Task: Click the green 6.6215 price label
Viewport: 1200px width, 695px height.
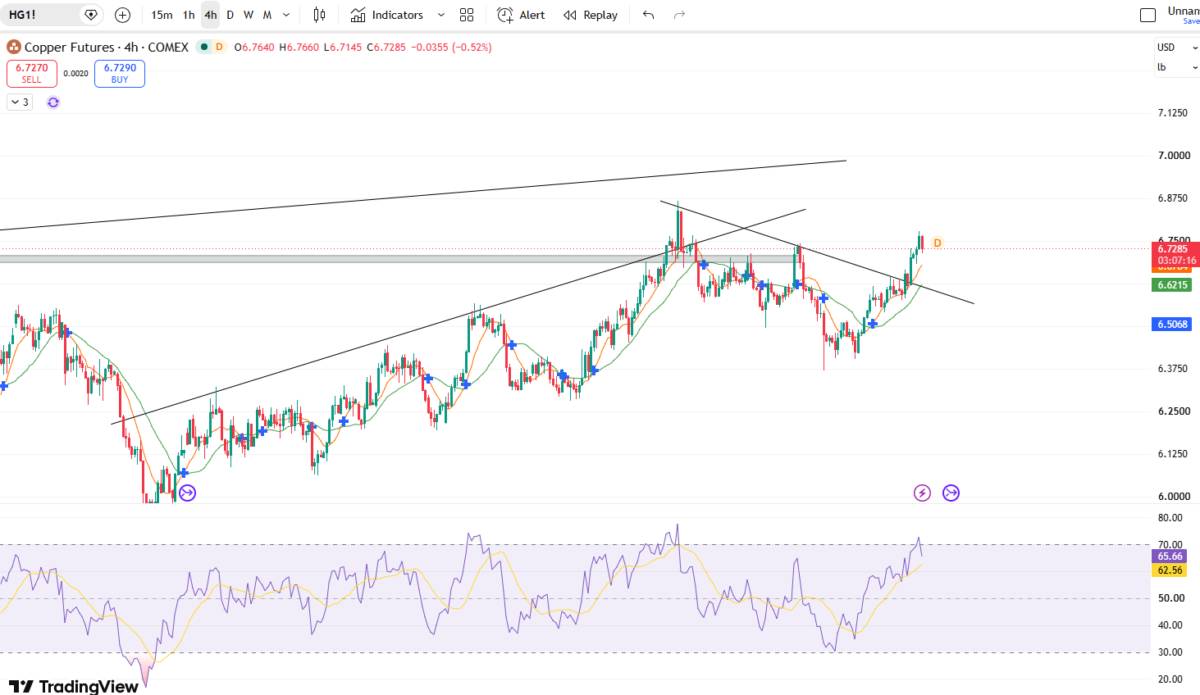Action: [1172, 285]
